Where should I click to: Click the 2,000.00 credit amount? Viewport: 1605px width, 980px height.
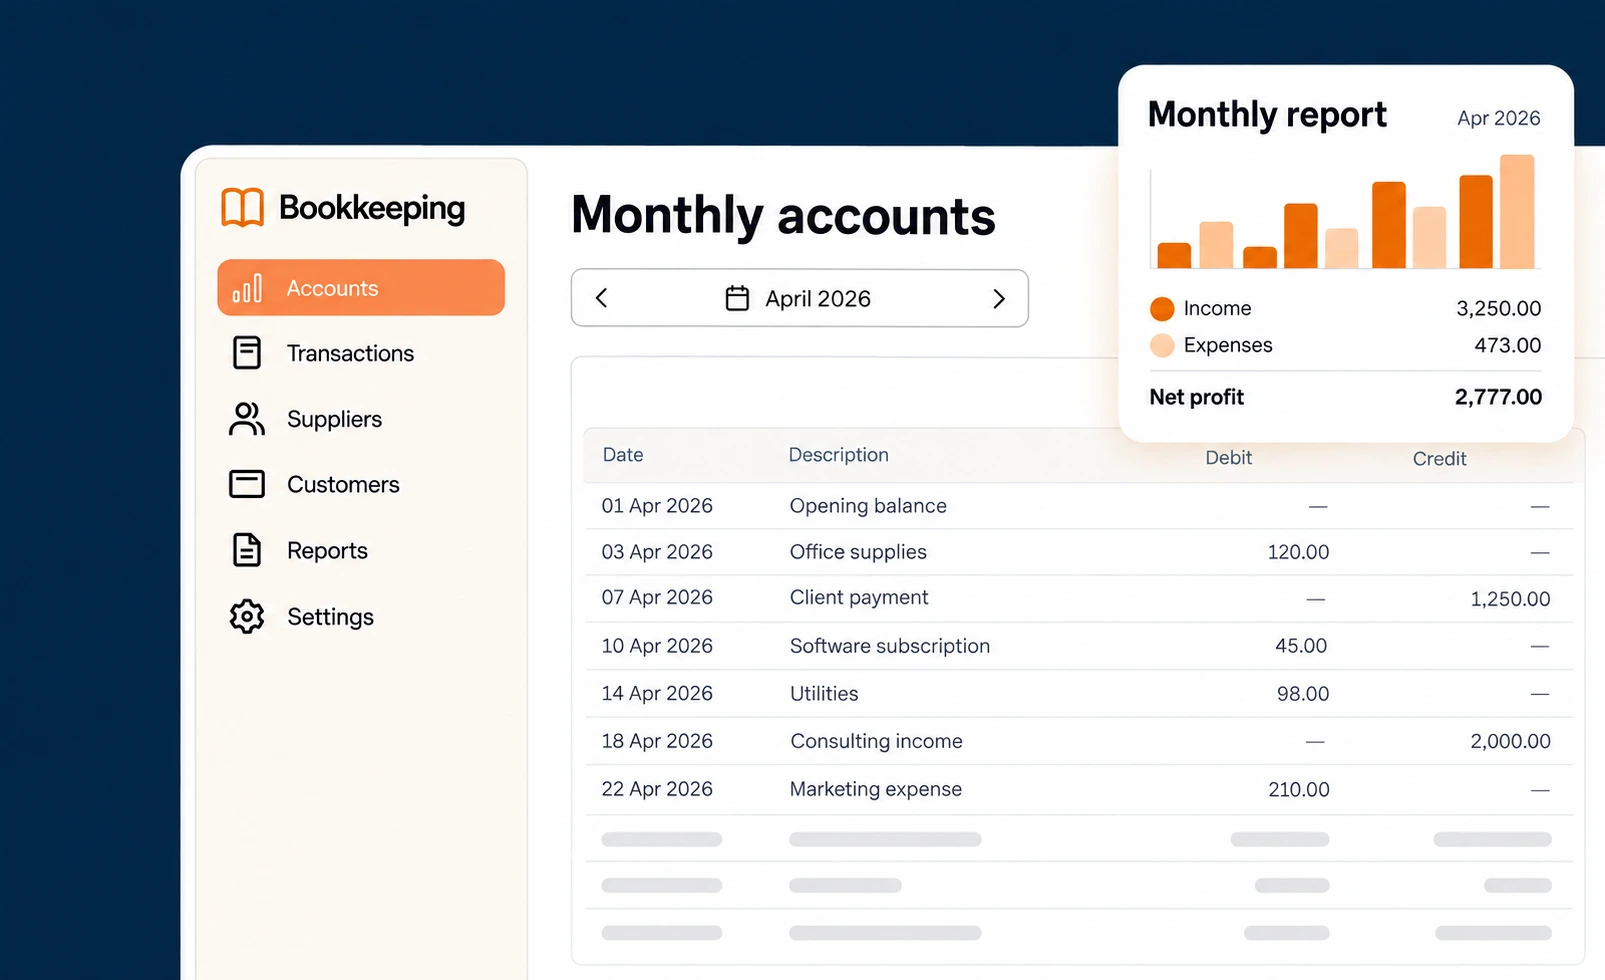coord(1510,741)
